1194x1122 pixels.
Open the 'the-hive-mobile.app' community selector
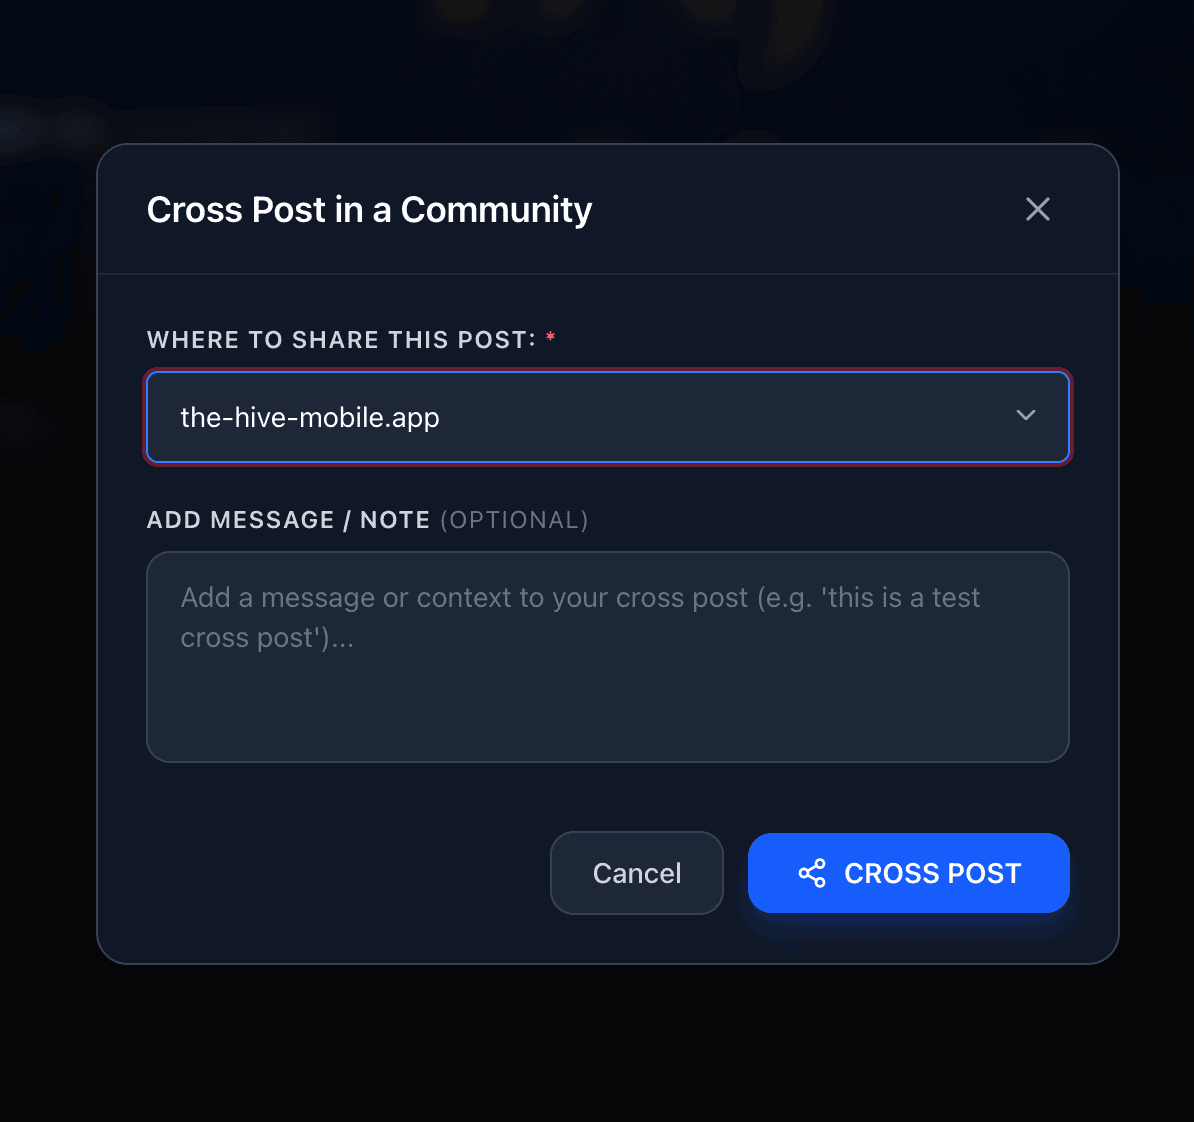point(608,417)
